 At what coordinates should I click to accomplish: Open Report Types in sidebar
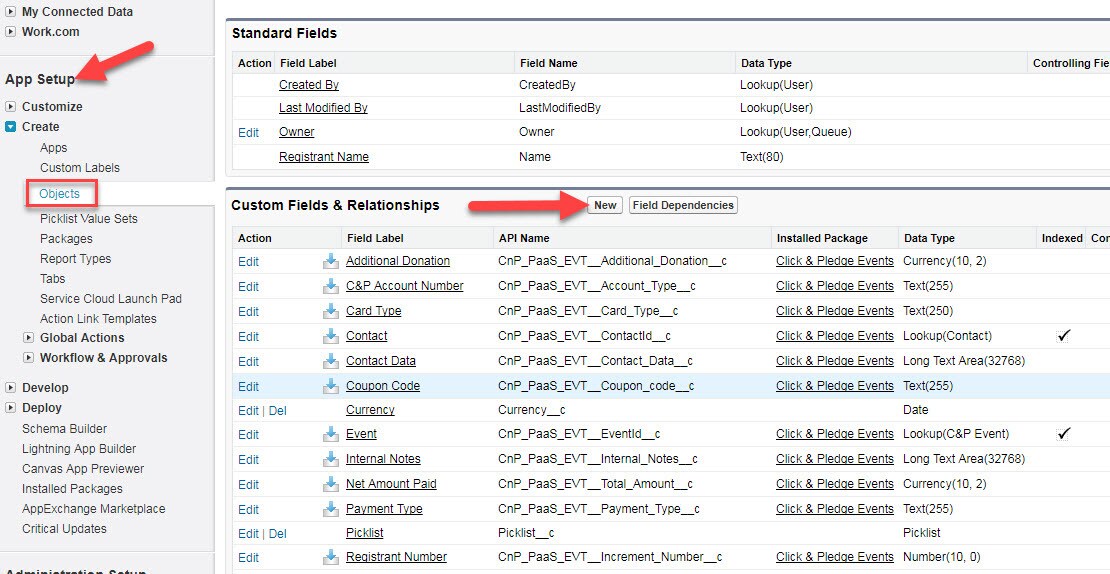(x=76, y=258)
